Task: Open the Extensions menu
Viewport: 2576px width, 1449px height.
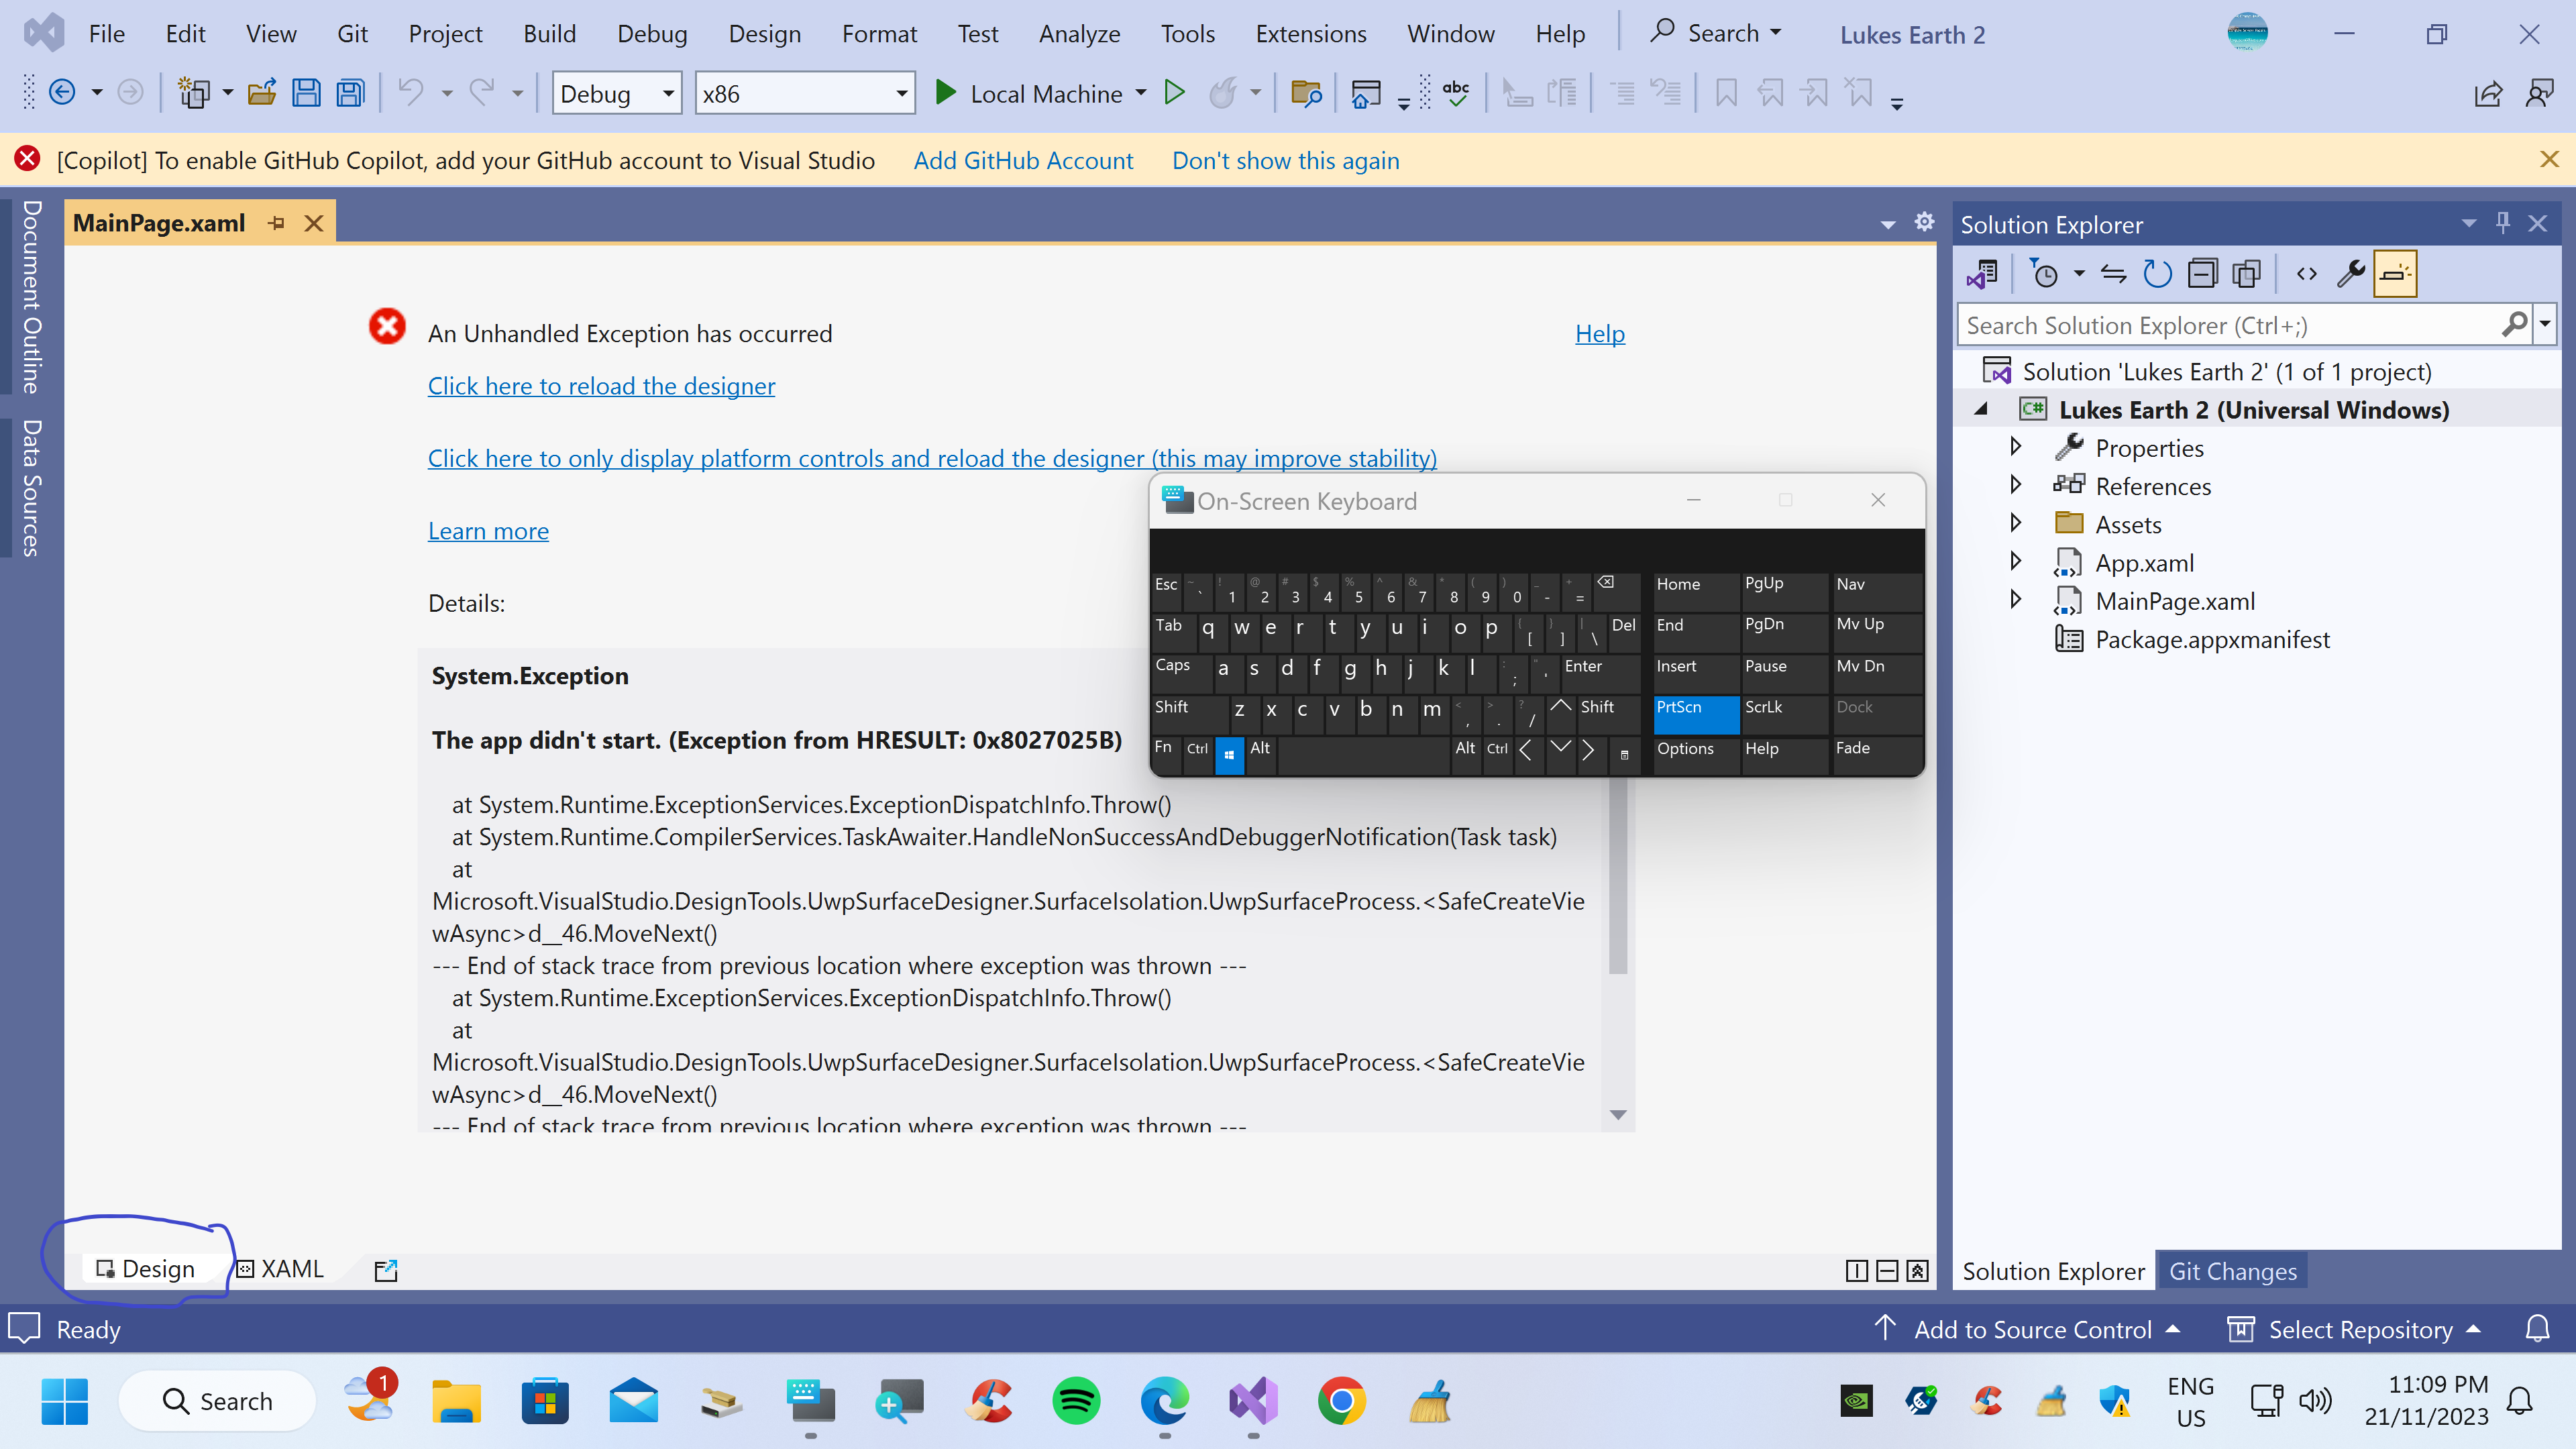Action: (1311, 33)
